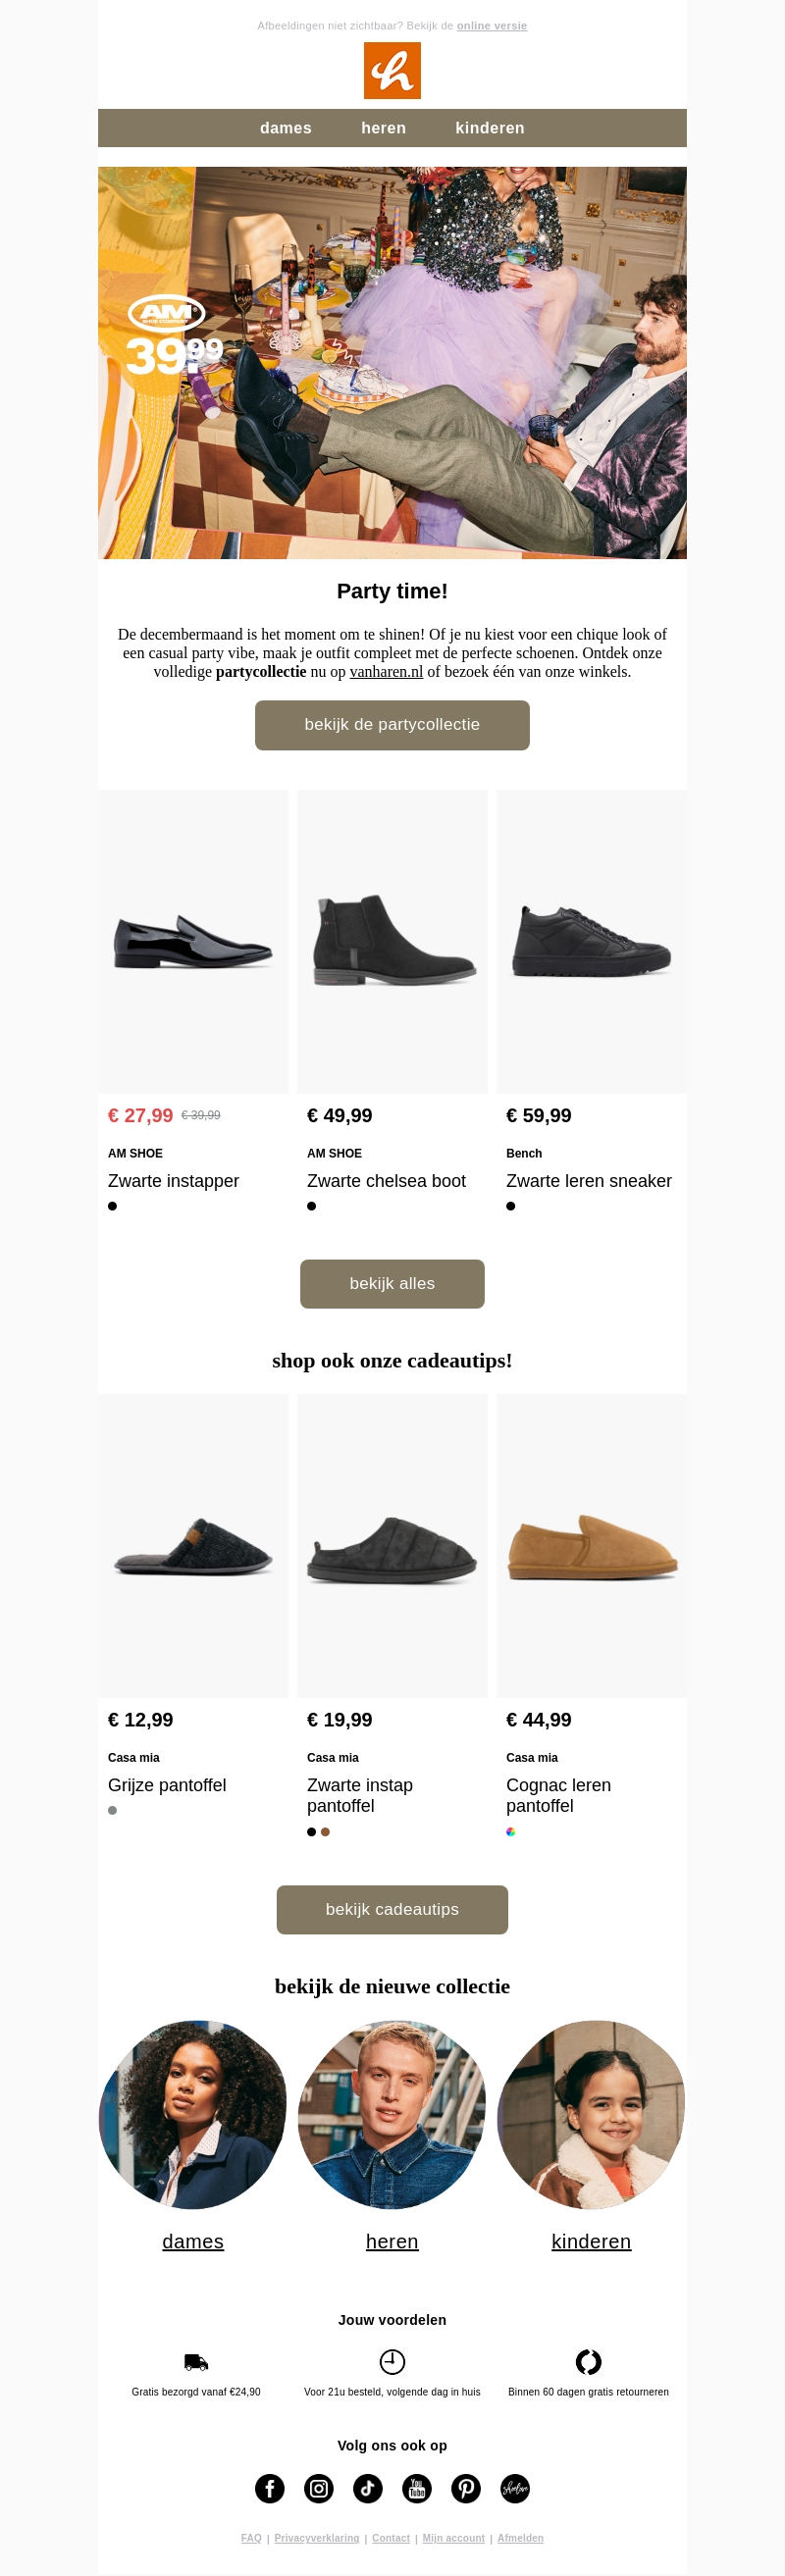Open the YouTube social icon

pos(417,2488)
